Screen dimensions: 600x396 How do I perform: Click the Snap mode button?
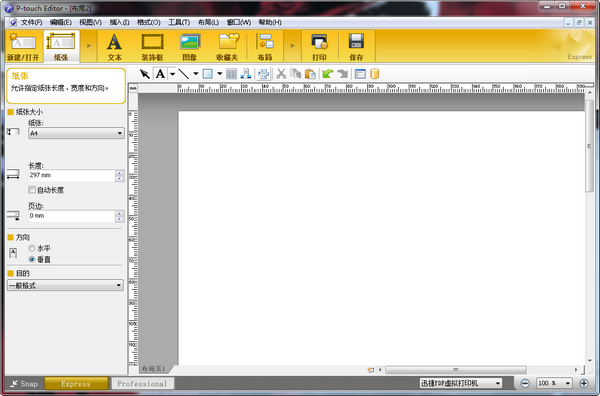[x=24, y=383]
